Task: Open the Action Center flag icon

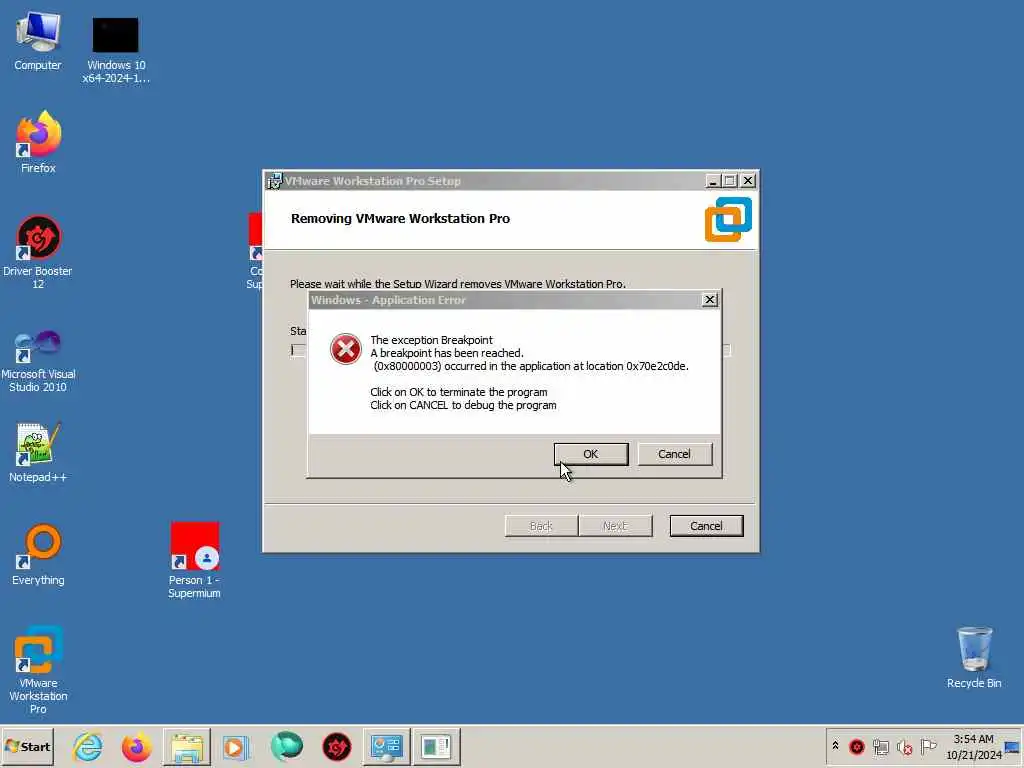Action: tap(928, 746)
